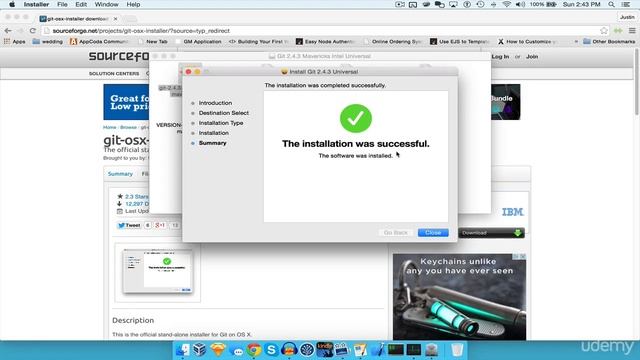Open Notification Center icon in menu bar
640x360 pixels.
pyautogui.click(x=626, y=4)
